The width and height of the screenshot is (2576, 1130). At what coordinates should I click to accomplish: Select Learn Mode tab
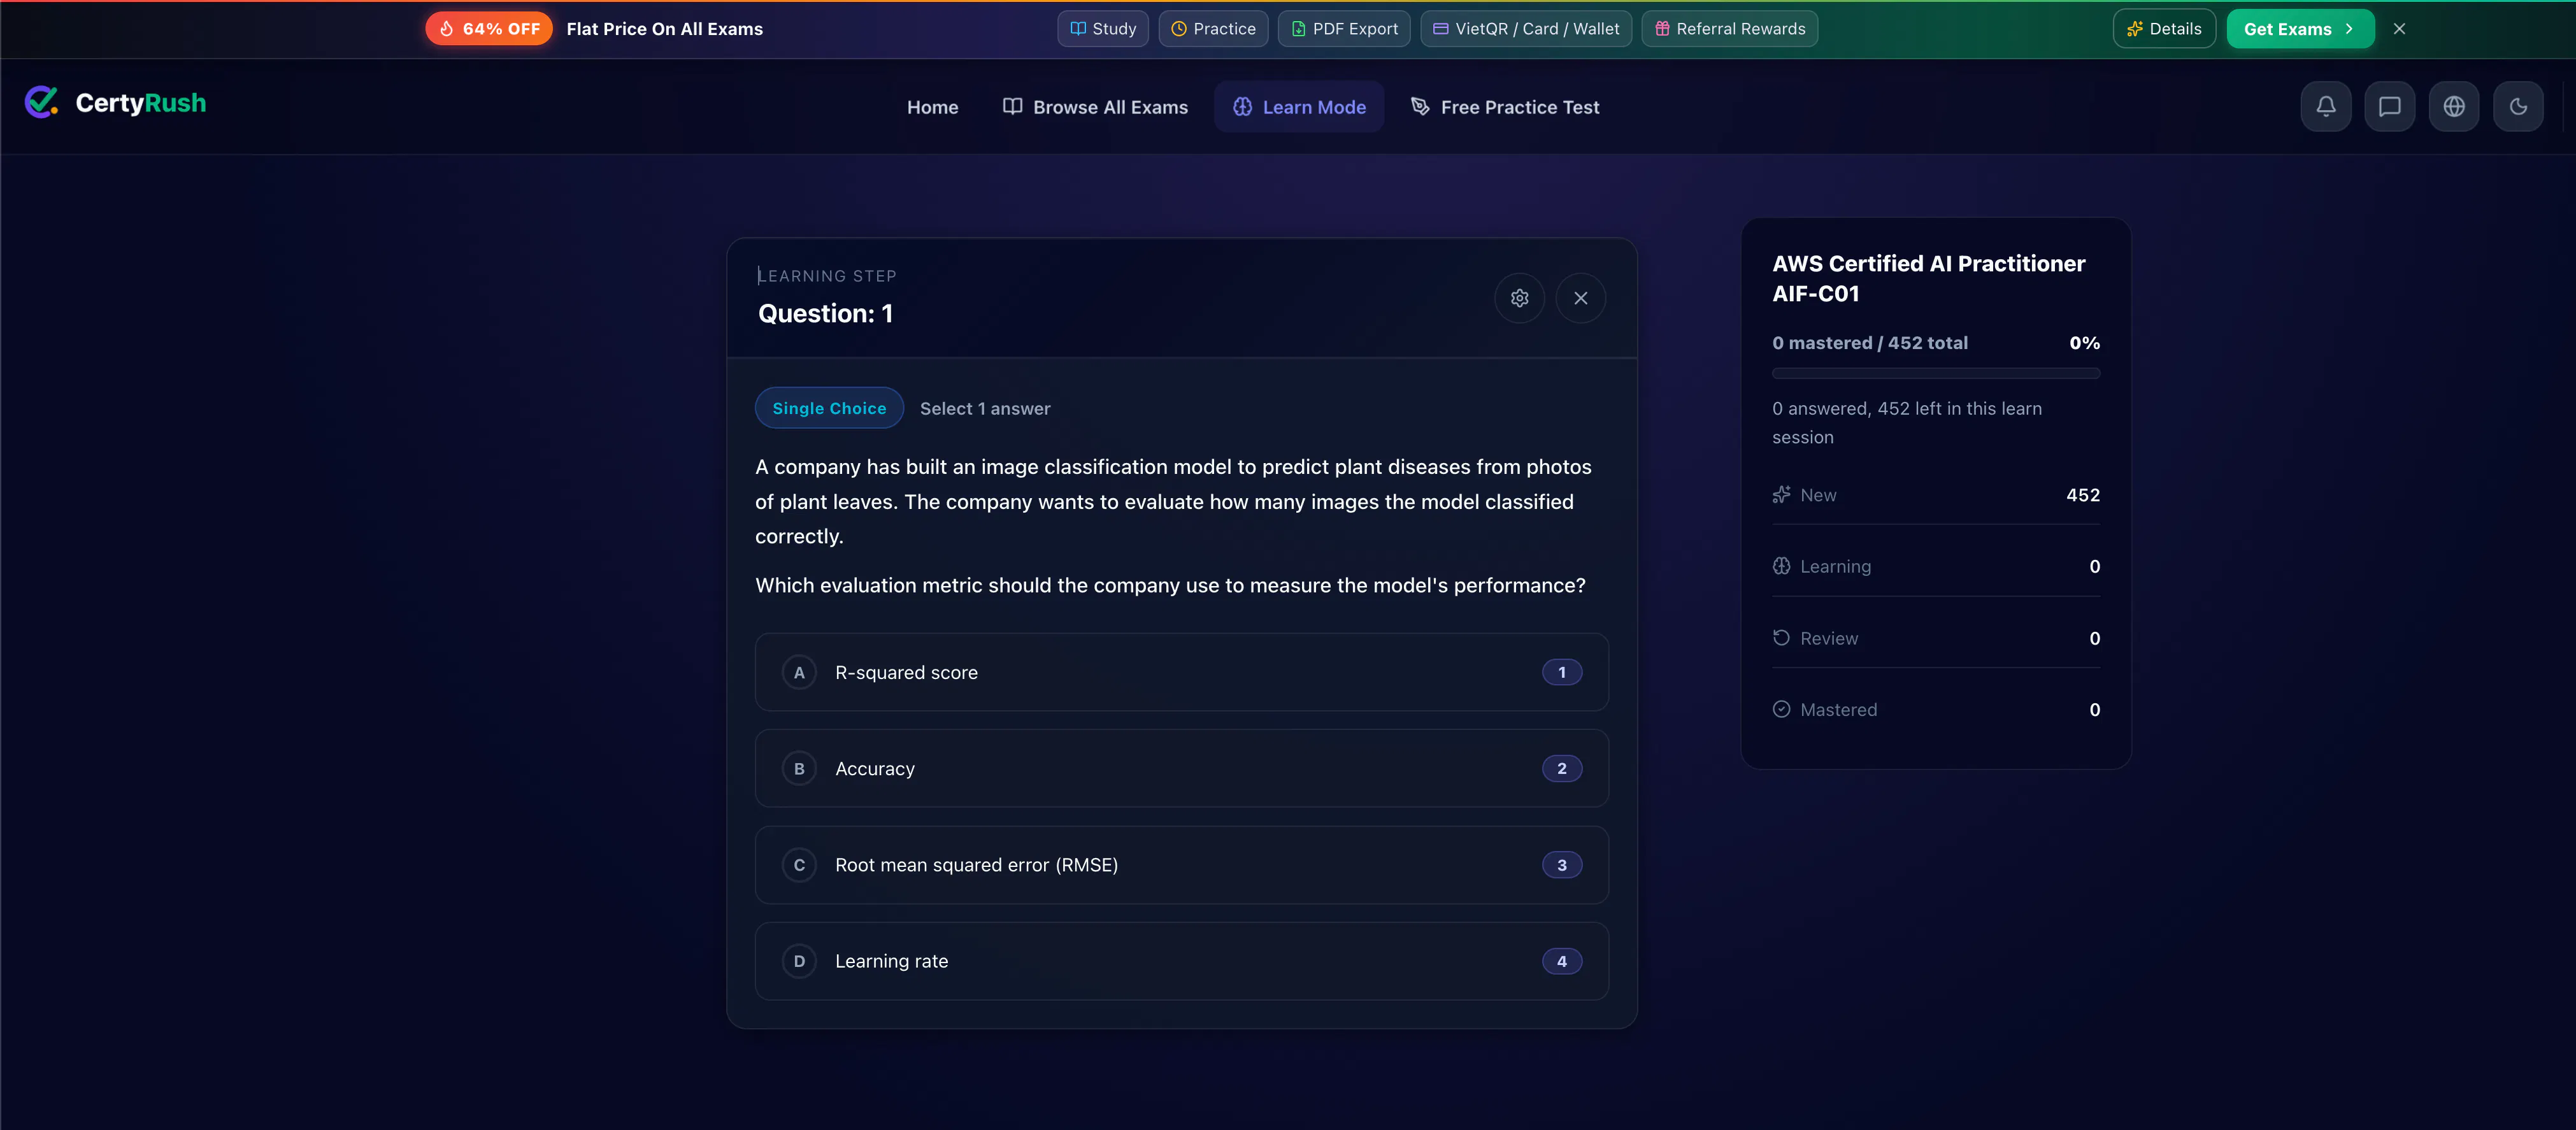[1299, 107]
